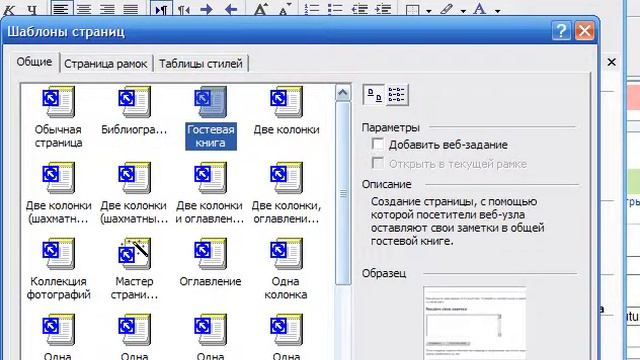Open the font color dropdown arrow
This screenshot has height=360, width=640.
[x=498, y=11]
